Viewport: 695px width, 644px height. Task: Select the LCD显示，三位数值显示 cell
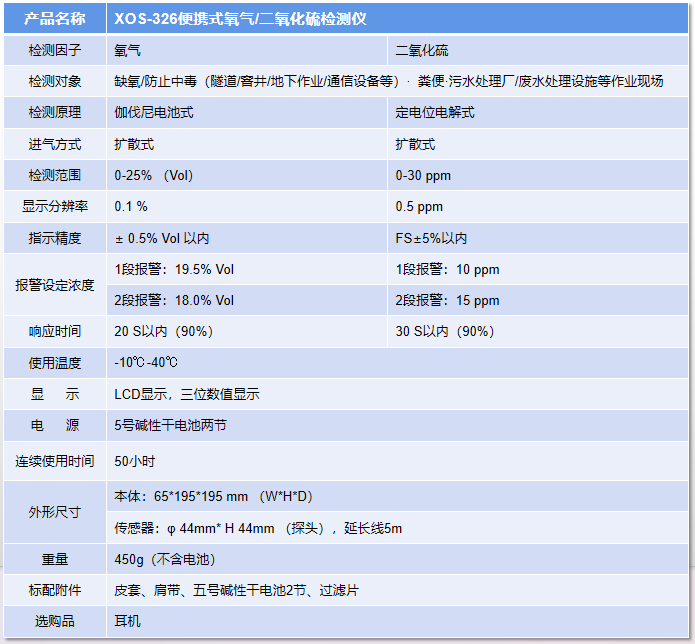point(397,394)
